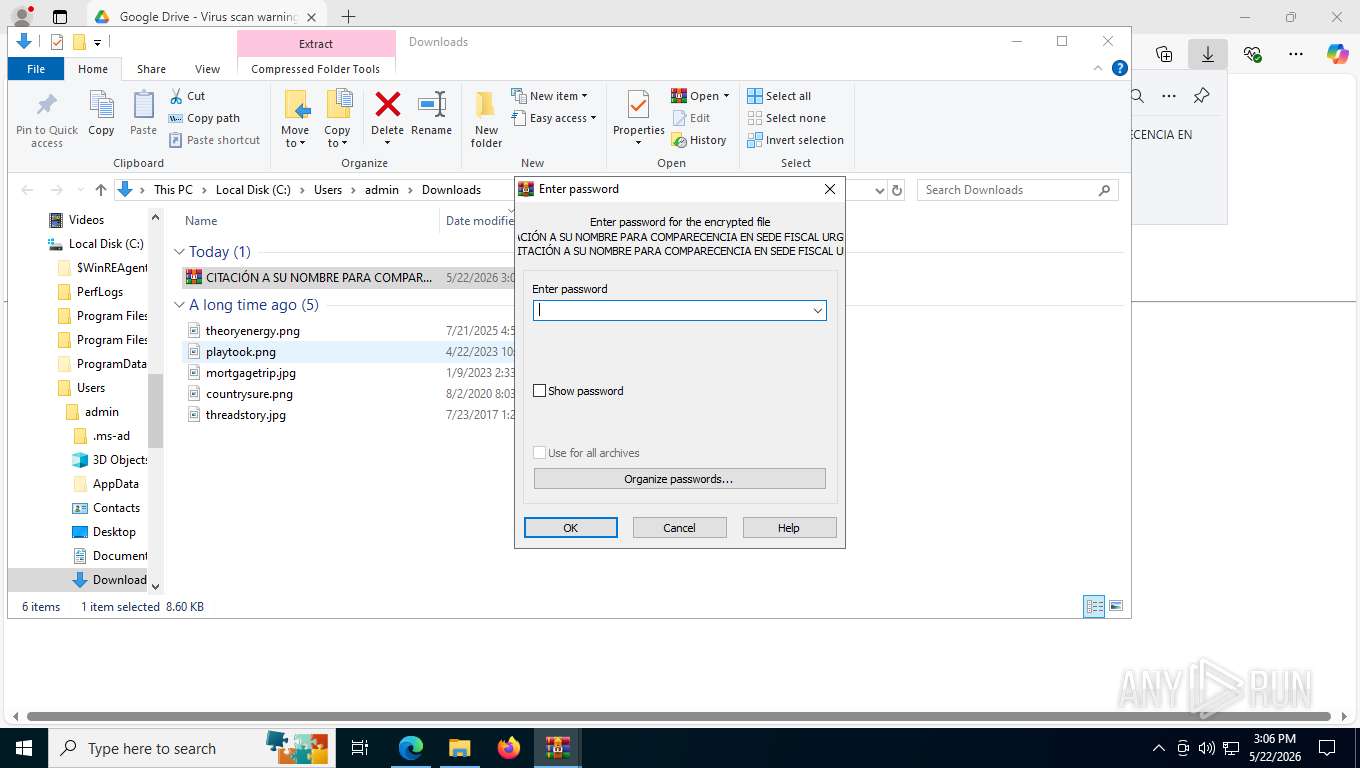Image resolution: width=1360 pixels, height=768 pixels.
Task: Click Select none in ribbon
Action: (786, 118)
